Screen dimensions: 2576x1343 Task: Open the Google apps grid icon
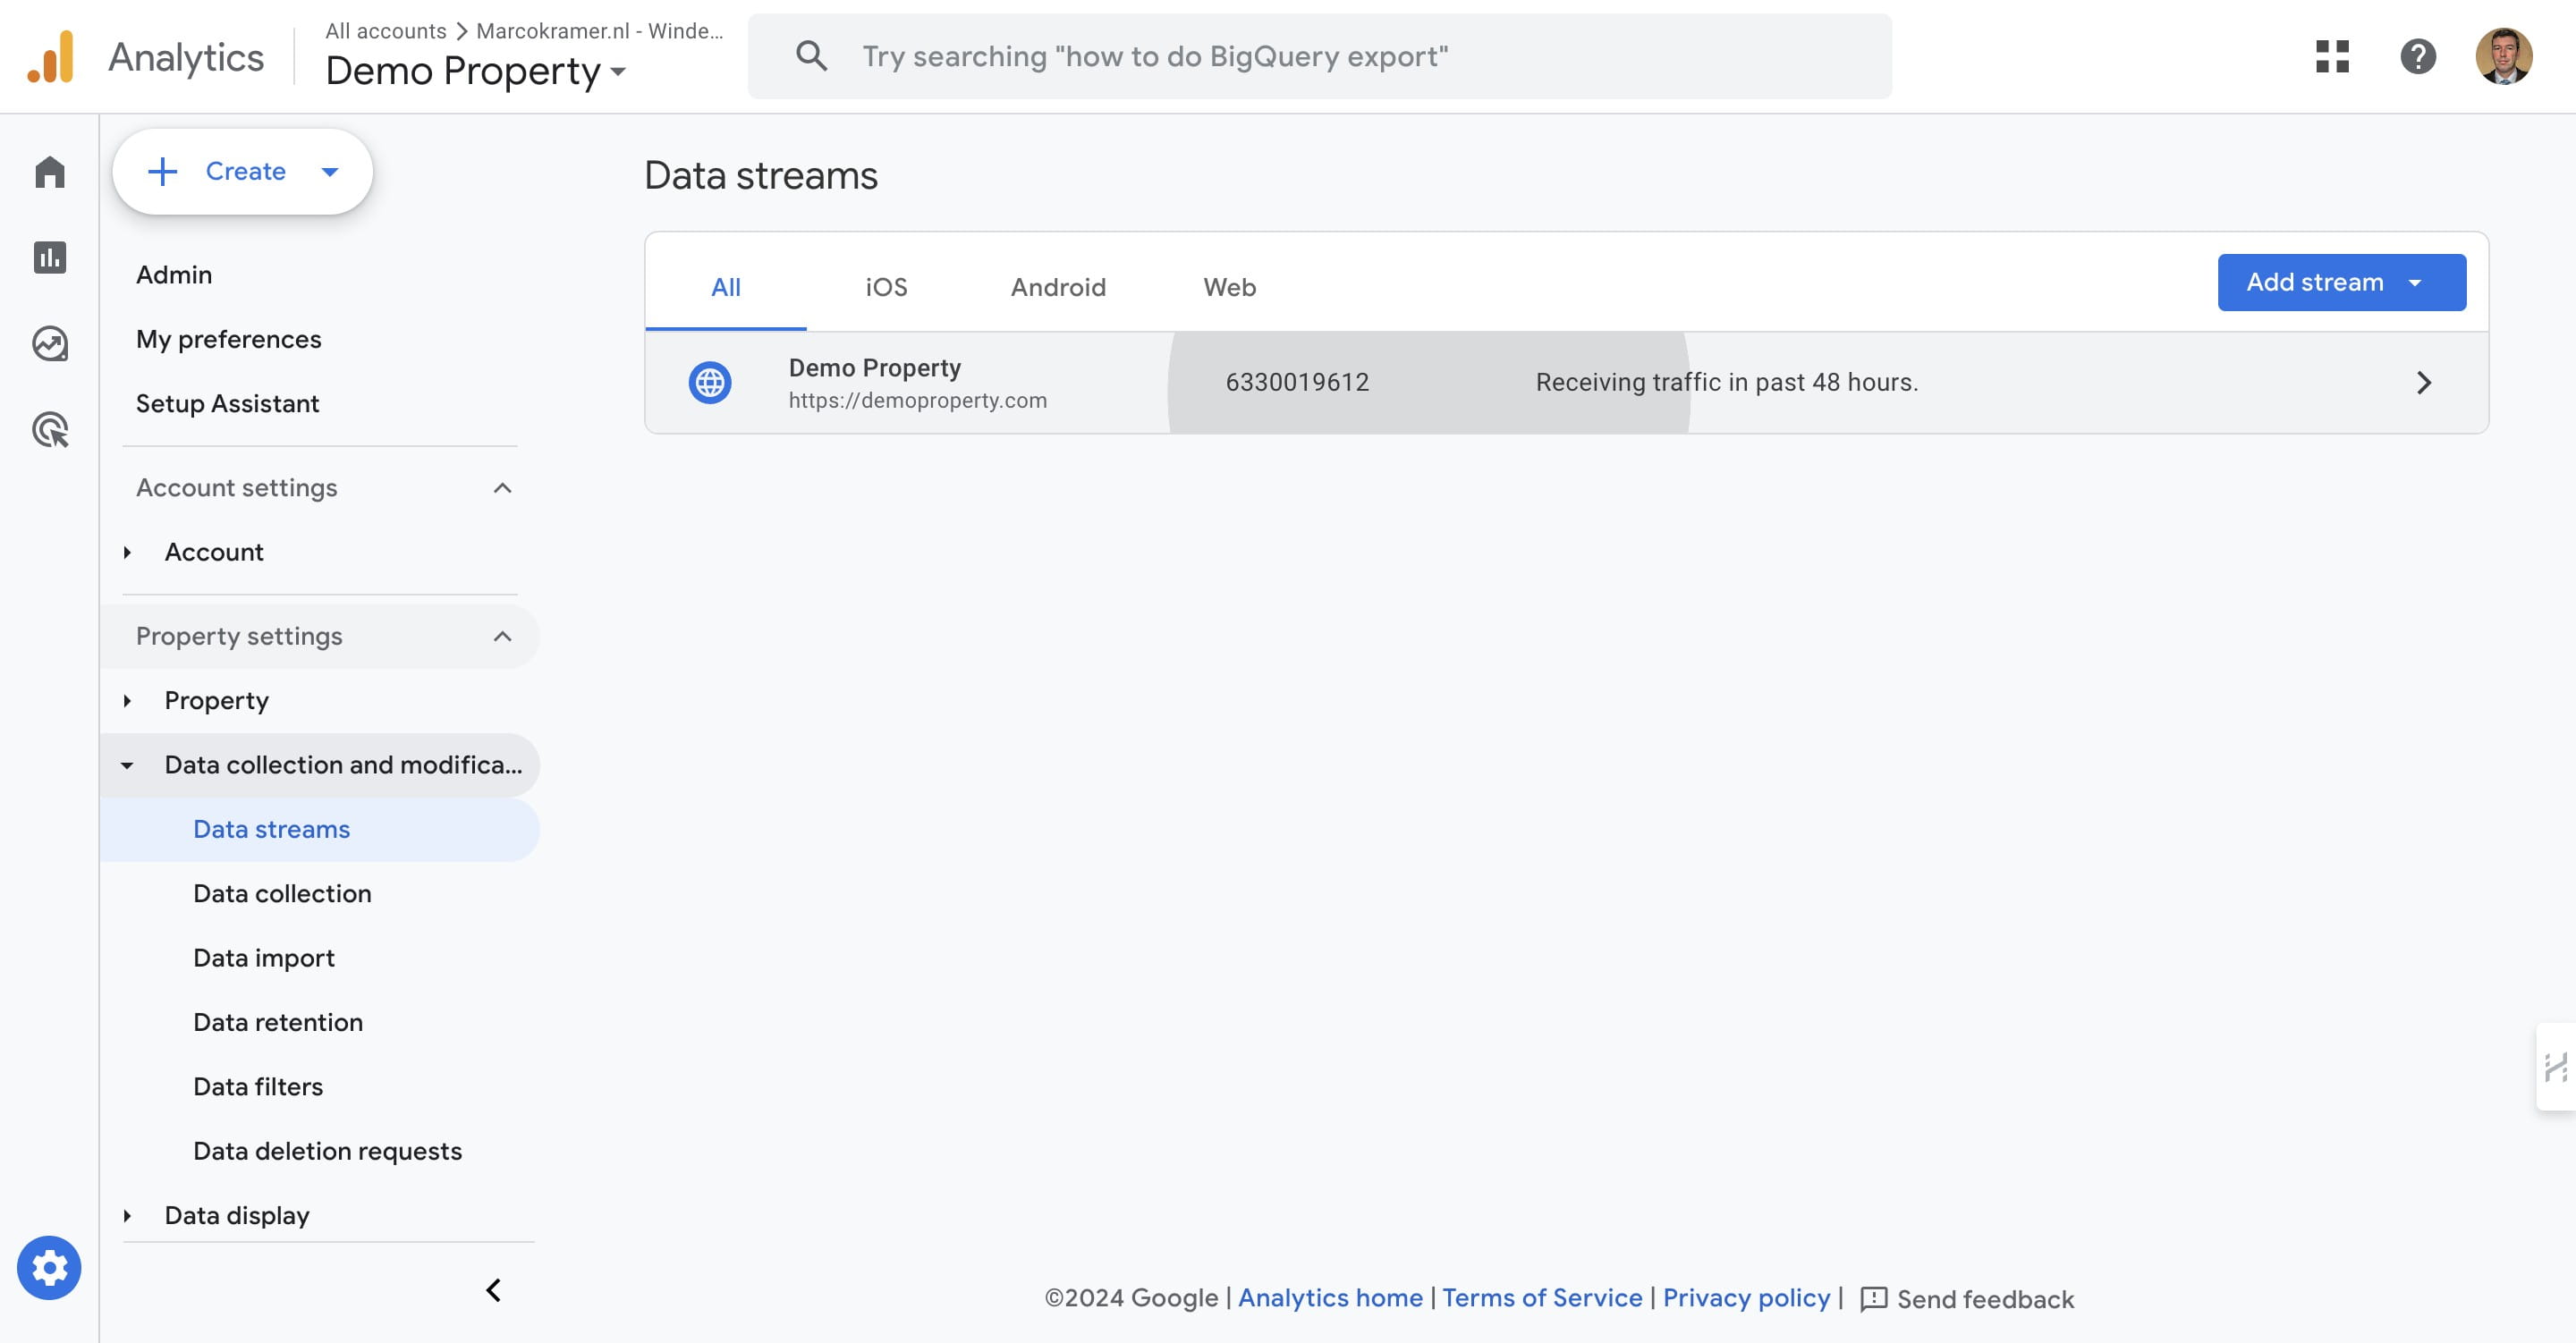pos(2332,56)
